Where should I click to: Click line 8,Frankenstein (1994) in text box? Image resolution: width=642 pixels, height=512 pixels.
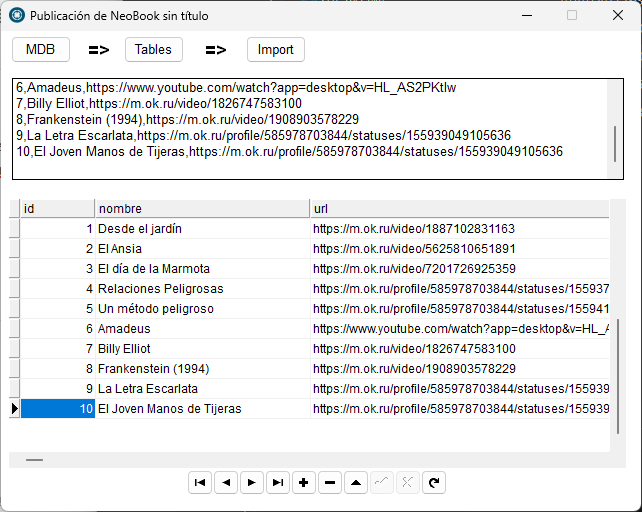click(x=188, y=120)
